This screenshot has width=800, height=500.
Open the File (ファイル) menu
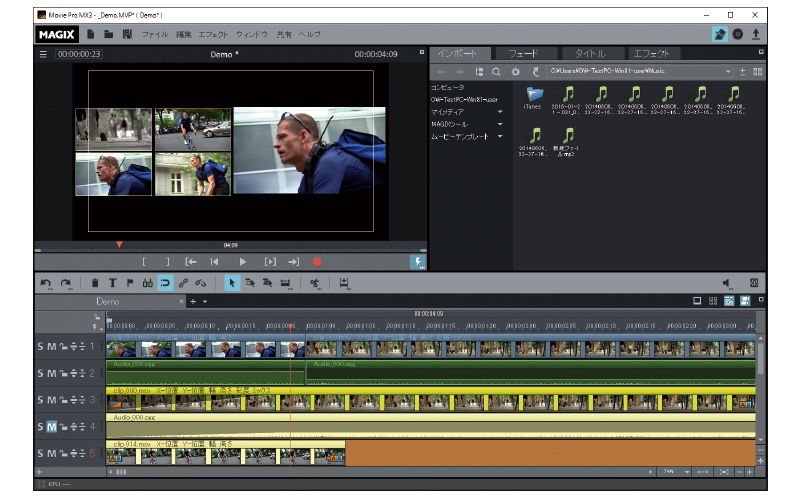(x=155, y=35)
